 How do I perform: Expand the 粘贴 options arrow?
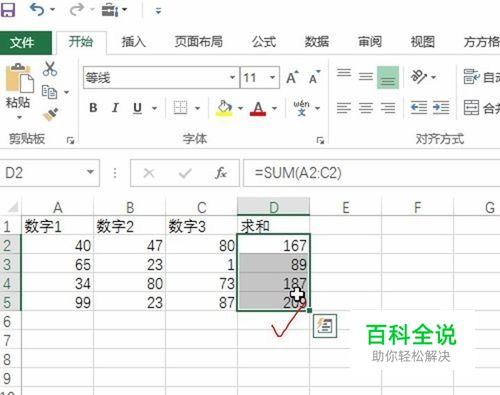click(19, 117)
